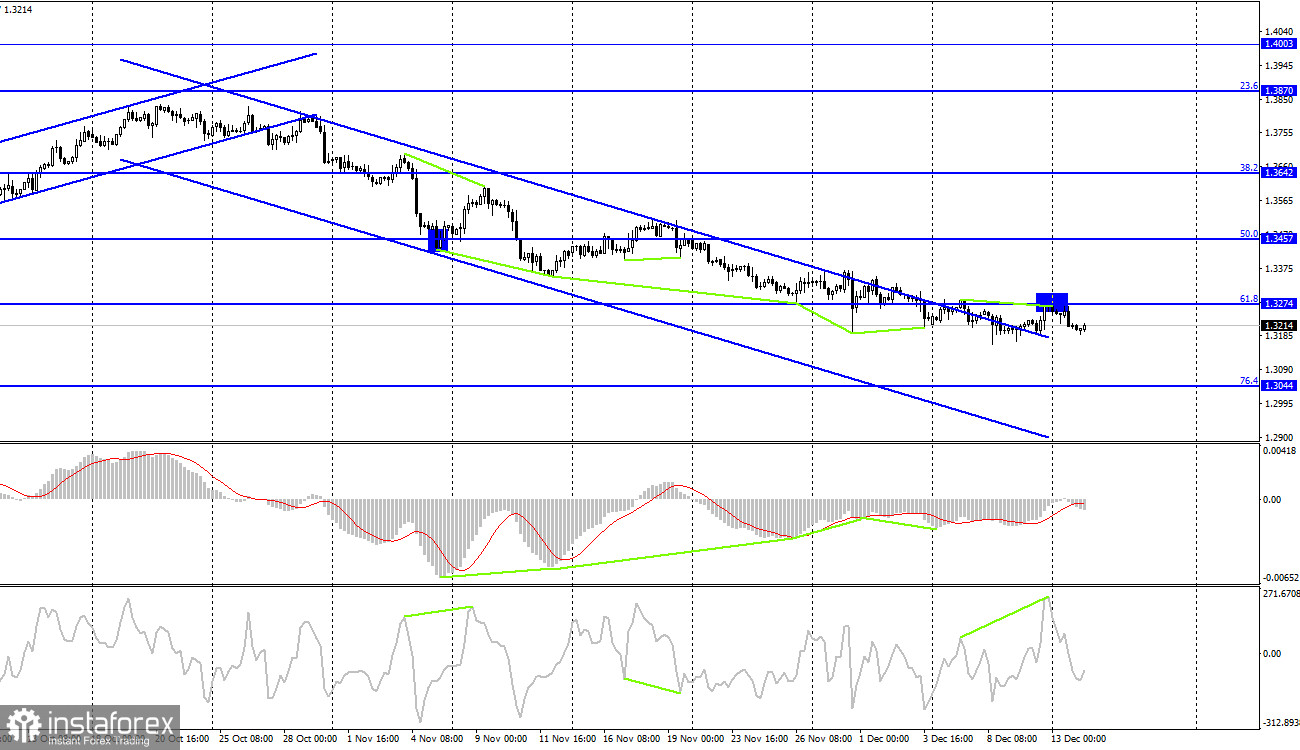Select the 38.2 Fibonacci level label
This screenshot has height=750, width=1300.
point(1248,168)
